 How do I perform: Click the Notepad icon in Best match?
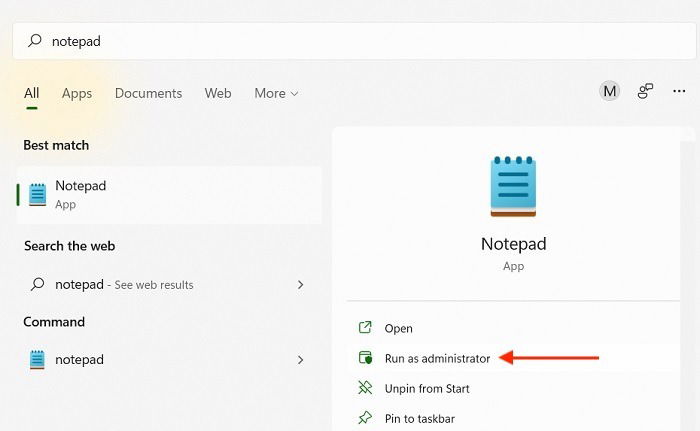[38, 195]
